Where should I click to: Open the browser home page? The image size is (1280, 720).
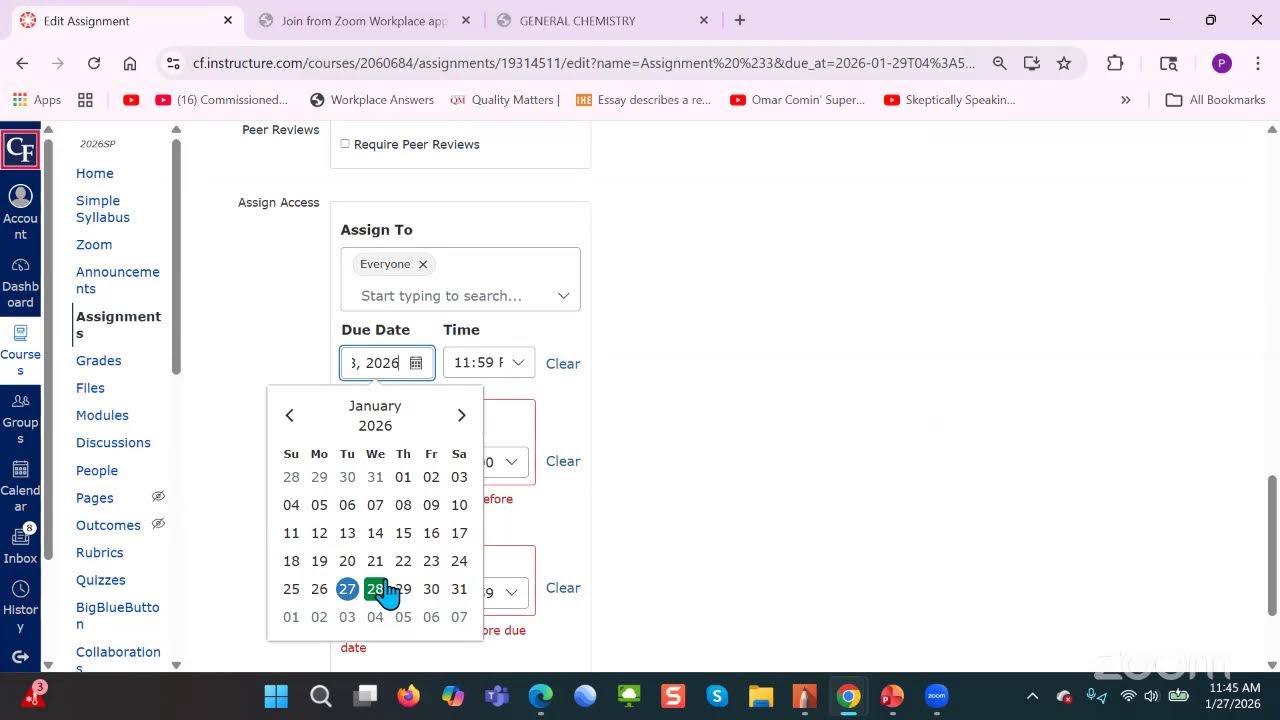pyautogui.click(x=130, y=63)
